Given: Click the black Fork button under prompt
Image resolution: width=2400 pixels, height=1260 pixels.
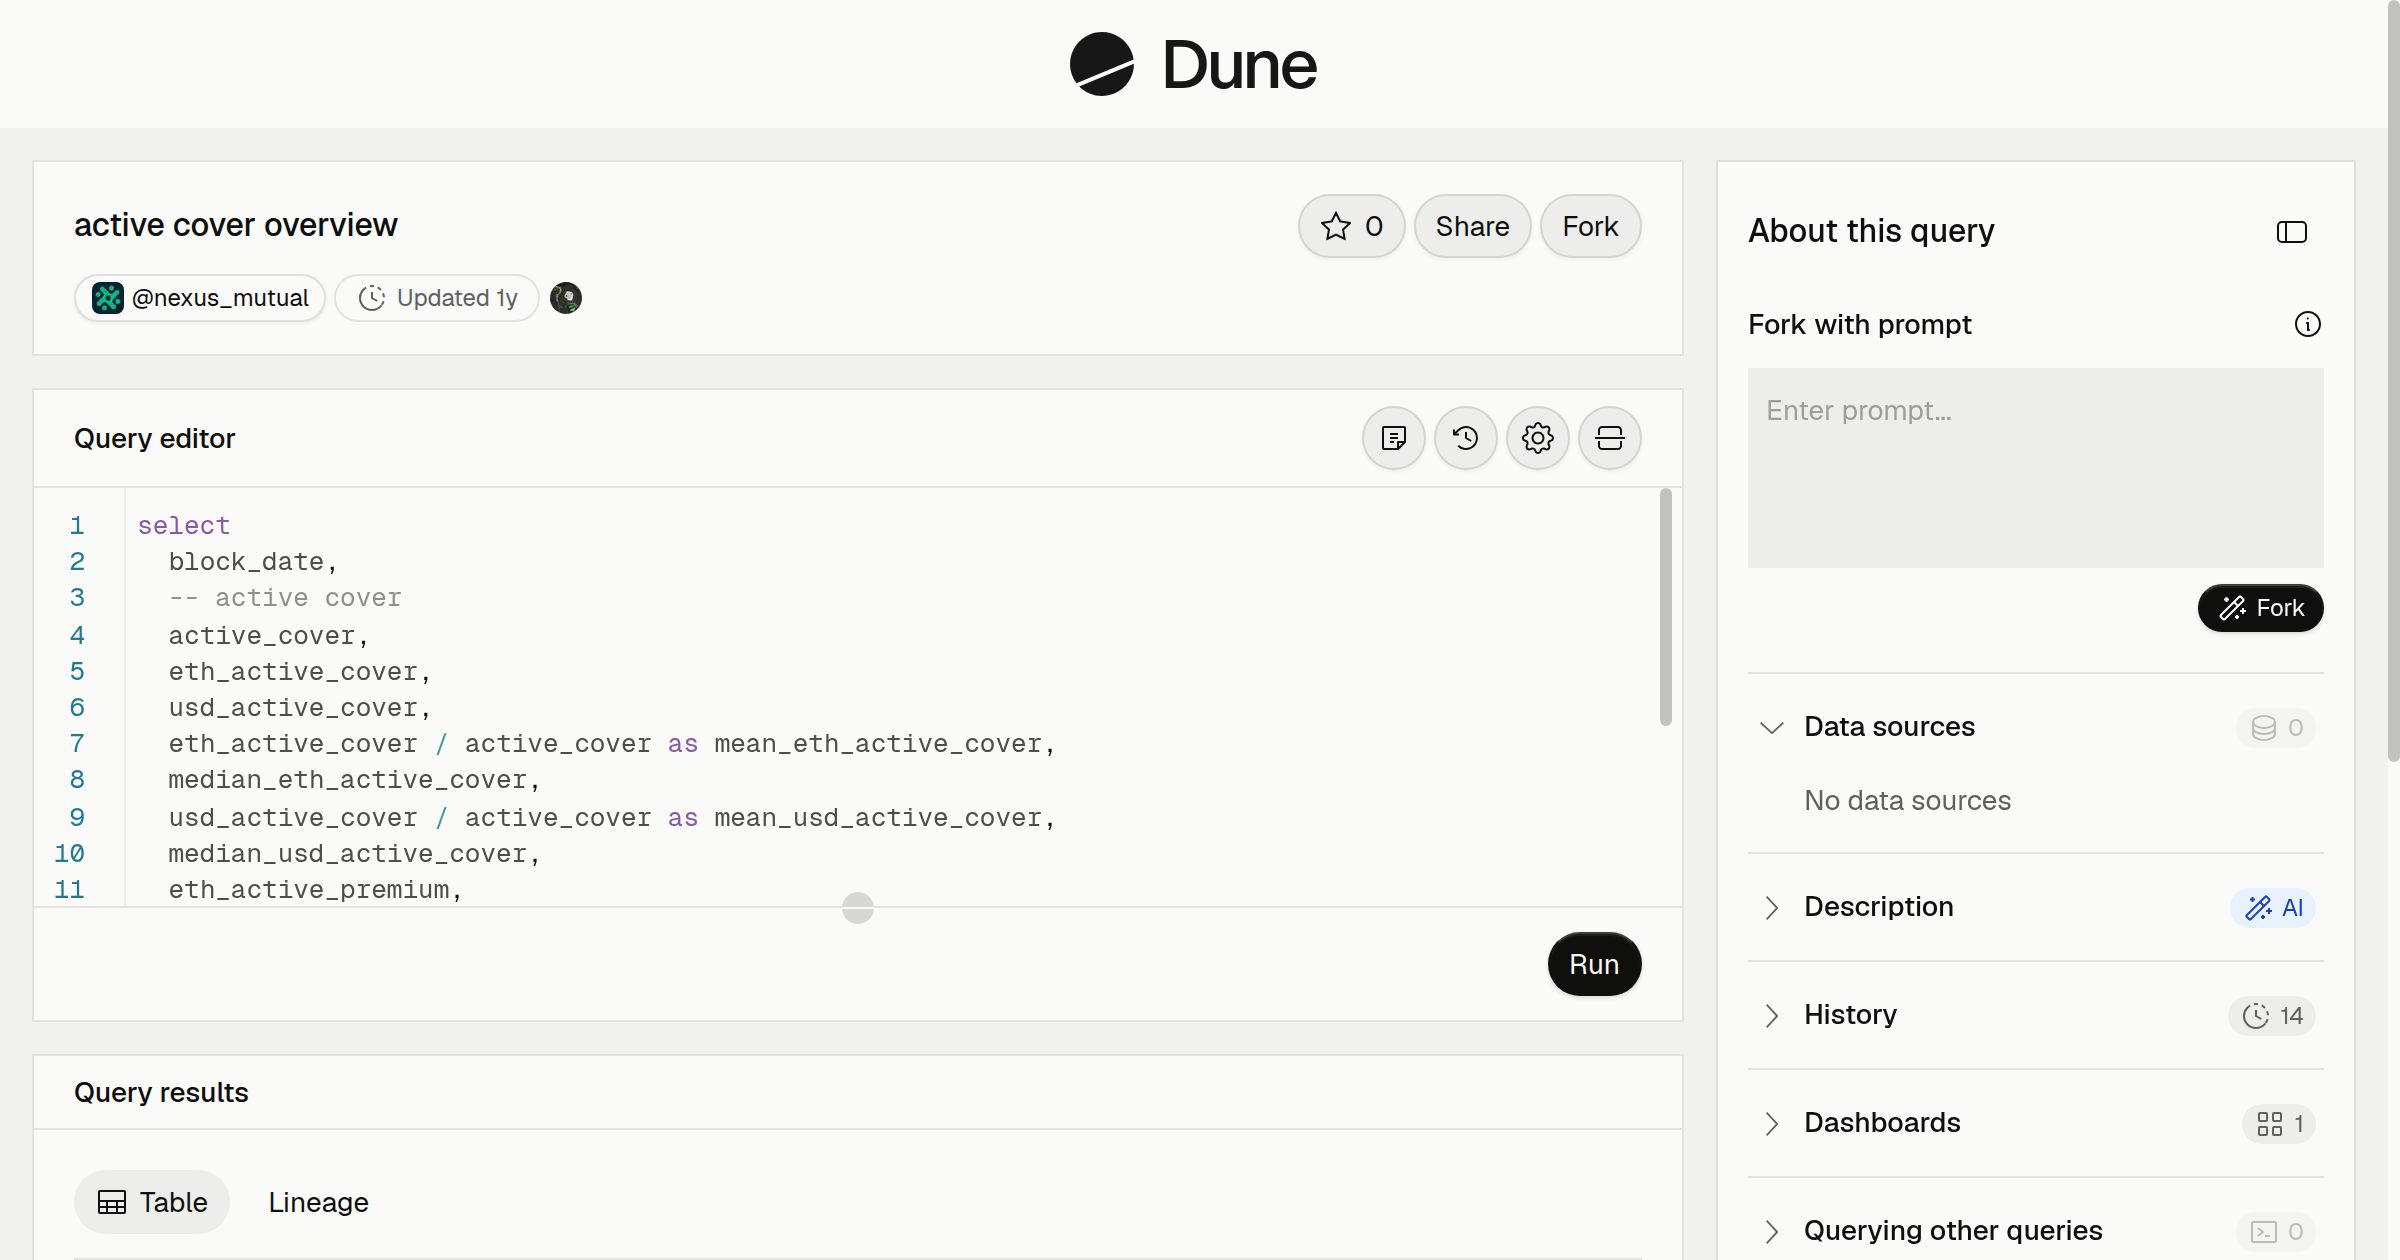Looking at the screenshot, I should pos(2260,608).
